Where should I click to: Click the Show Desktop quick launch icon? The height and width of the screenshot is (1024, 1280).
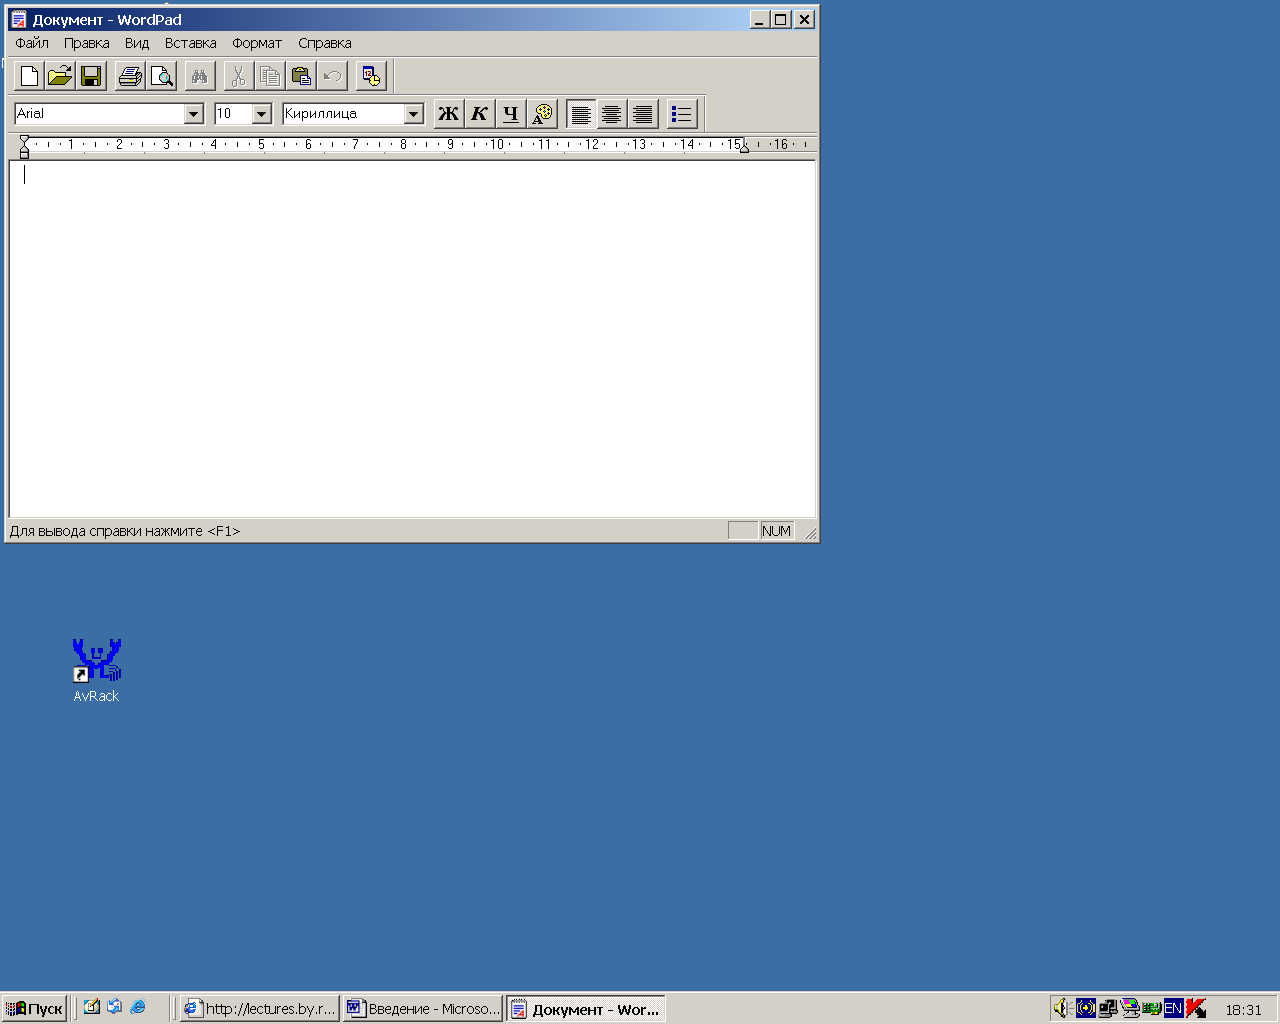point(92,1007)
